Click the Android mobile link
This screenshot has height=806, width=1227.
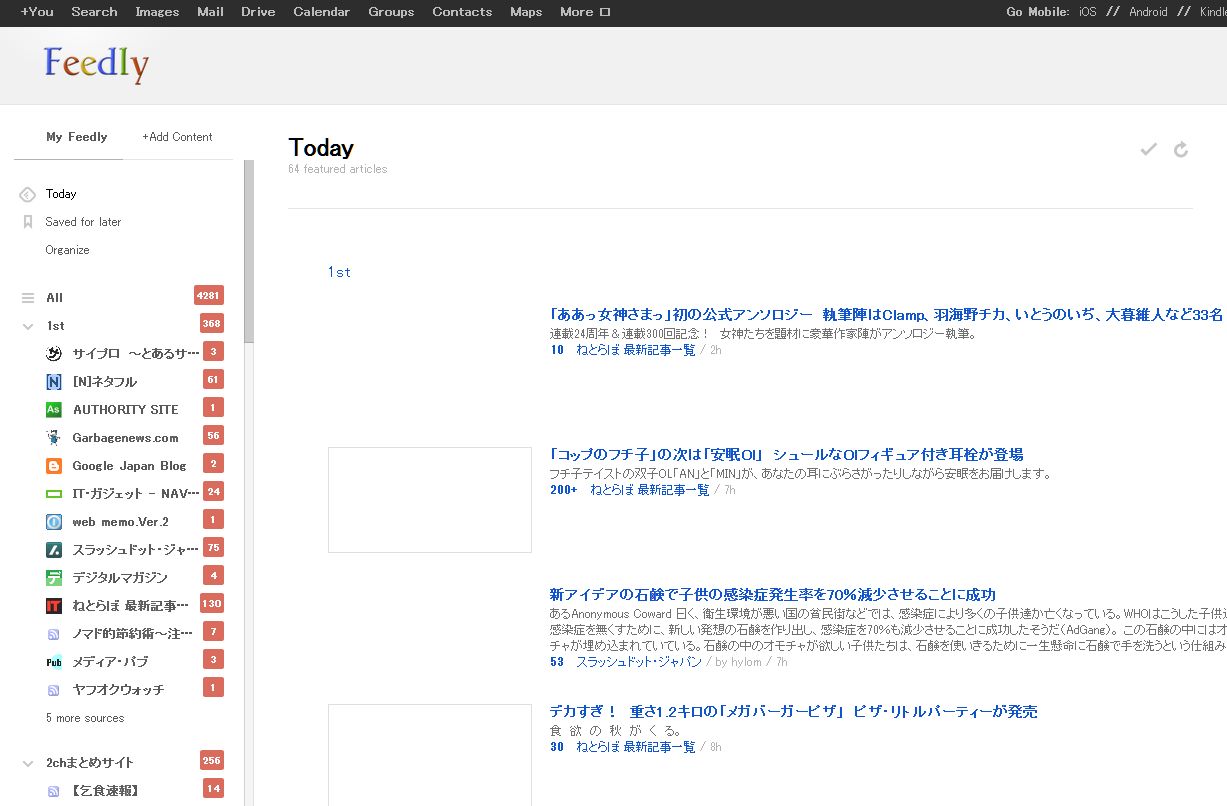[x=1148, y=12]
